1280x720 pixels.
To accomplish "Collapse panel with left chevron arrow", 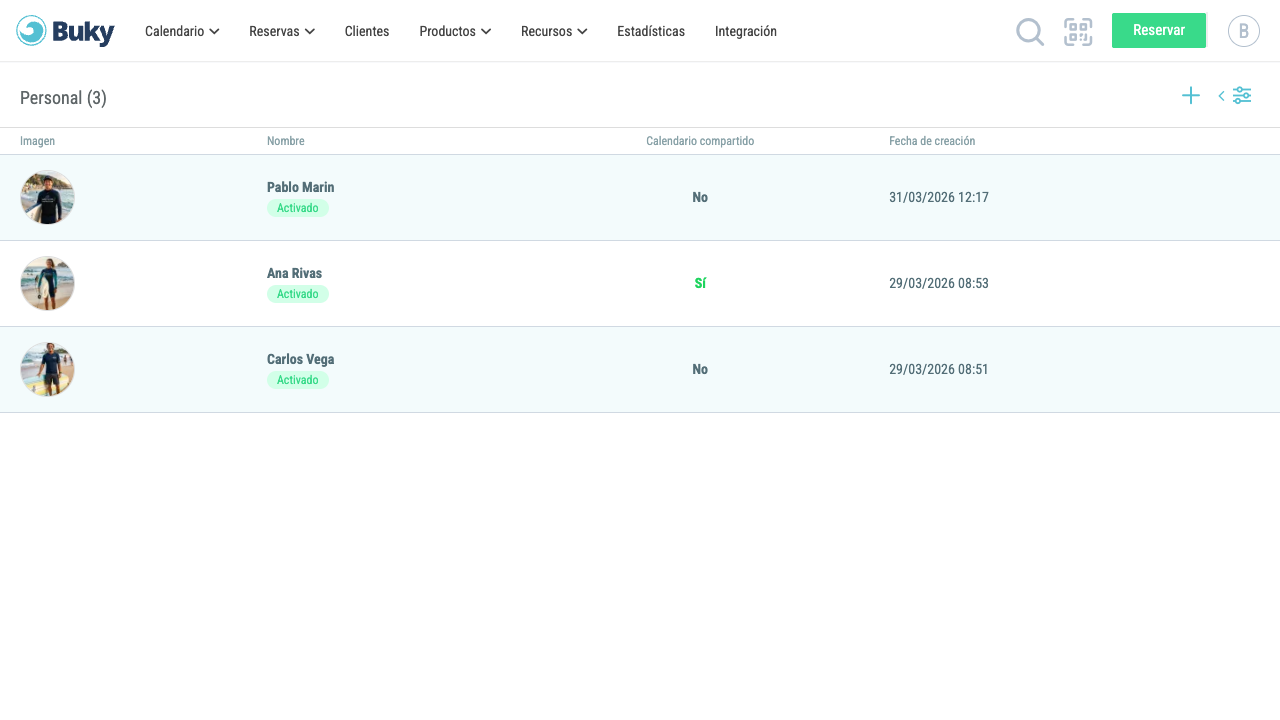I will pos(1221,96).
